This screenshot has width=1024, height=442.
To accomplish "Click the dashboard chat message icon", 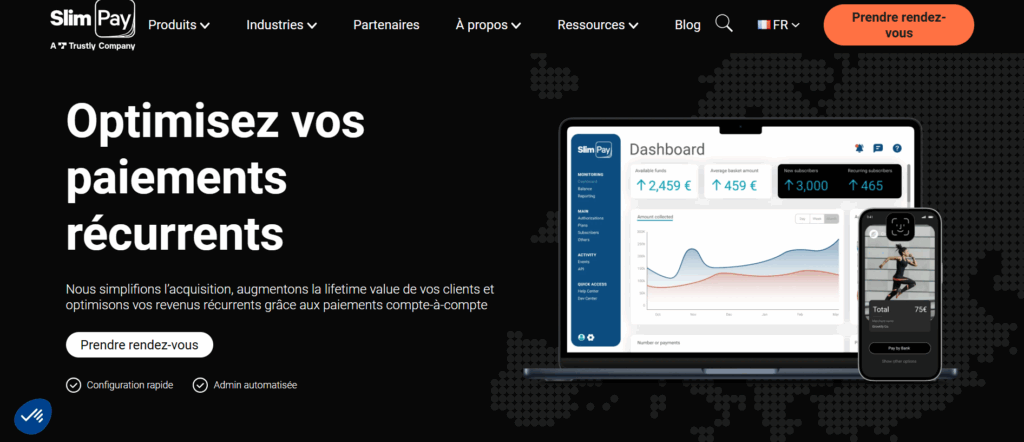I will click(x=878, y=148).
